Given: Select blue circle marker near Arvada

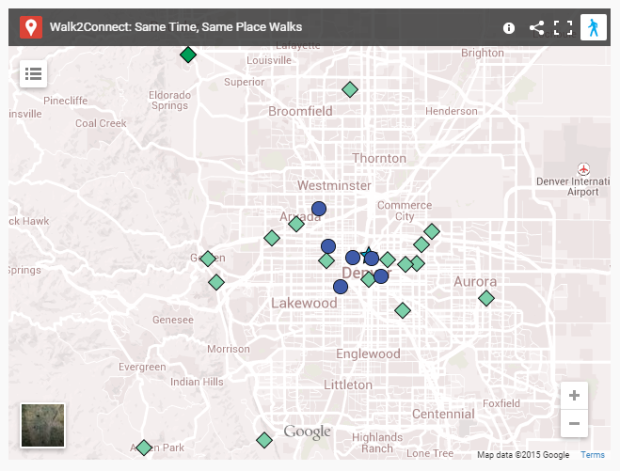Looking at the screenshot, I should pos(319,208).
